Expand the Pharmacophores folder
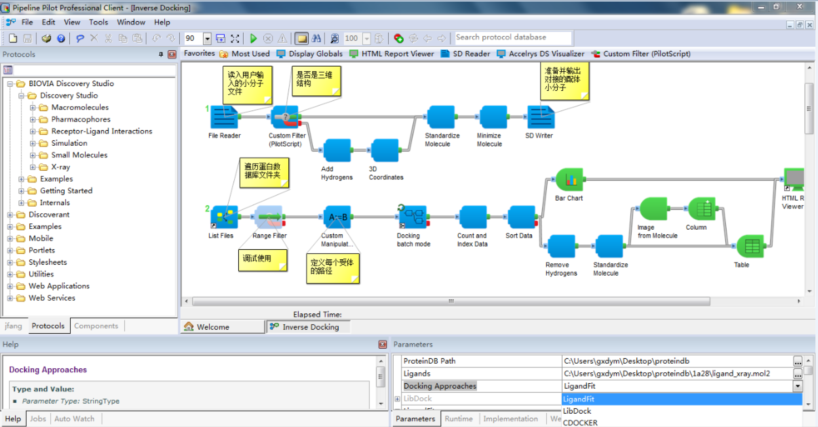818x427 pixels. click(32, 119)
